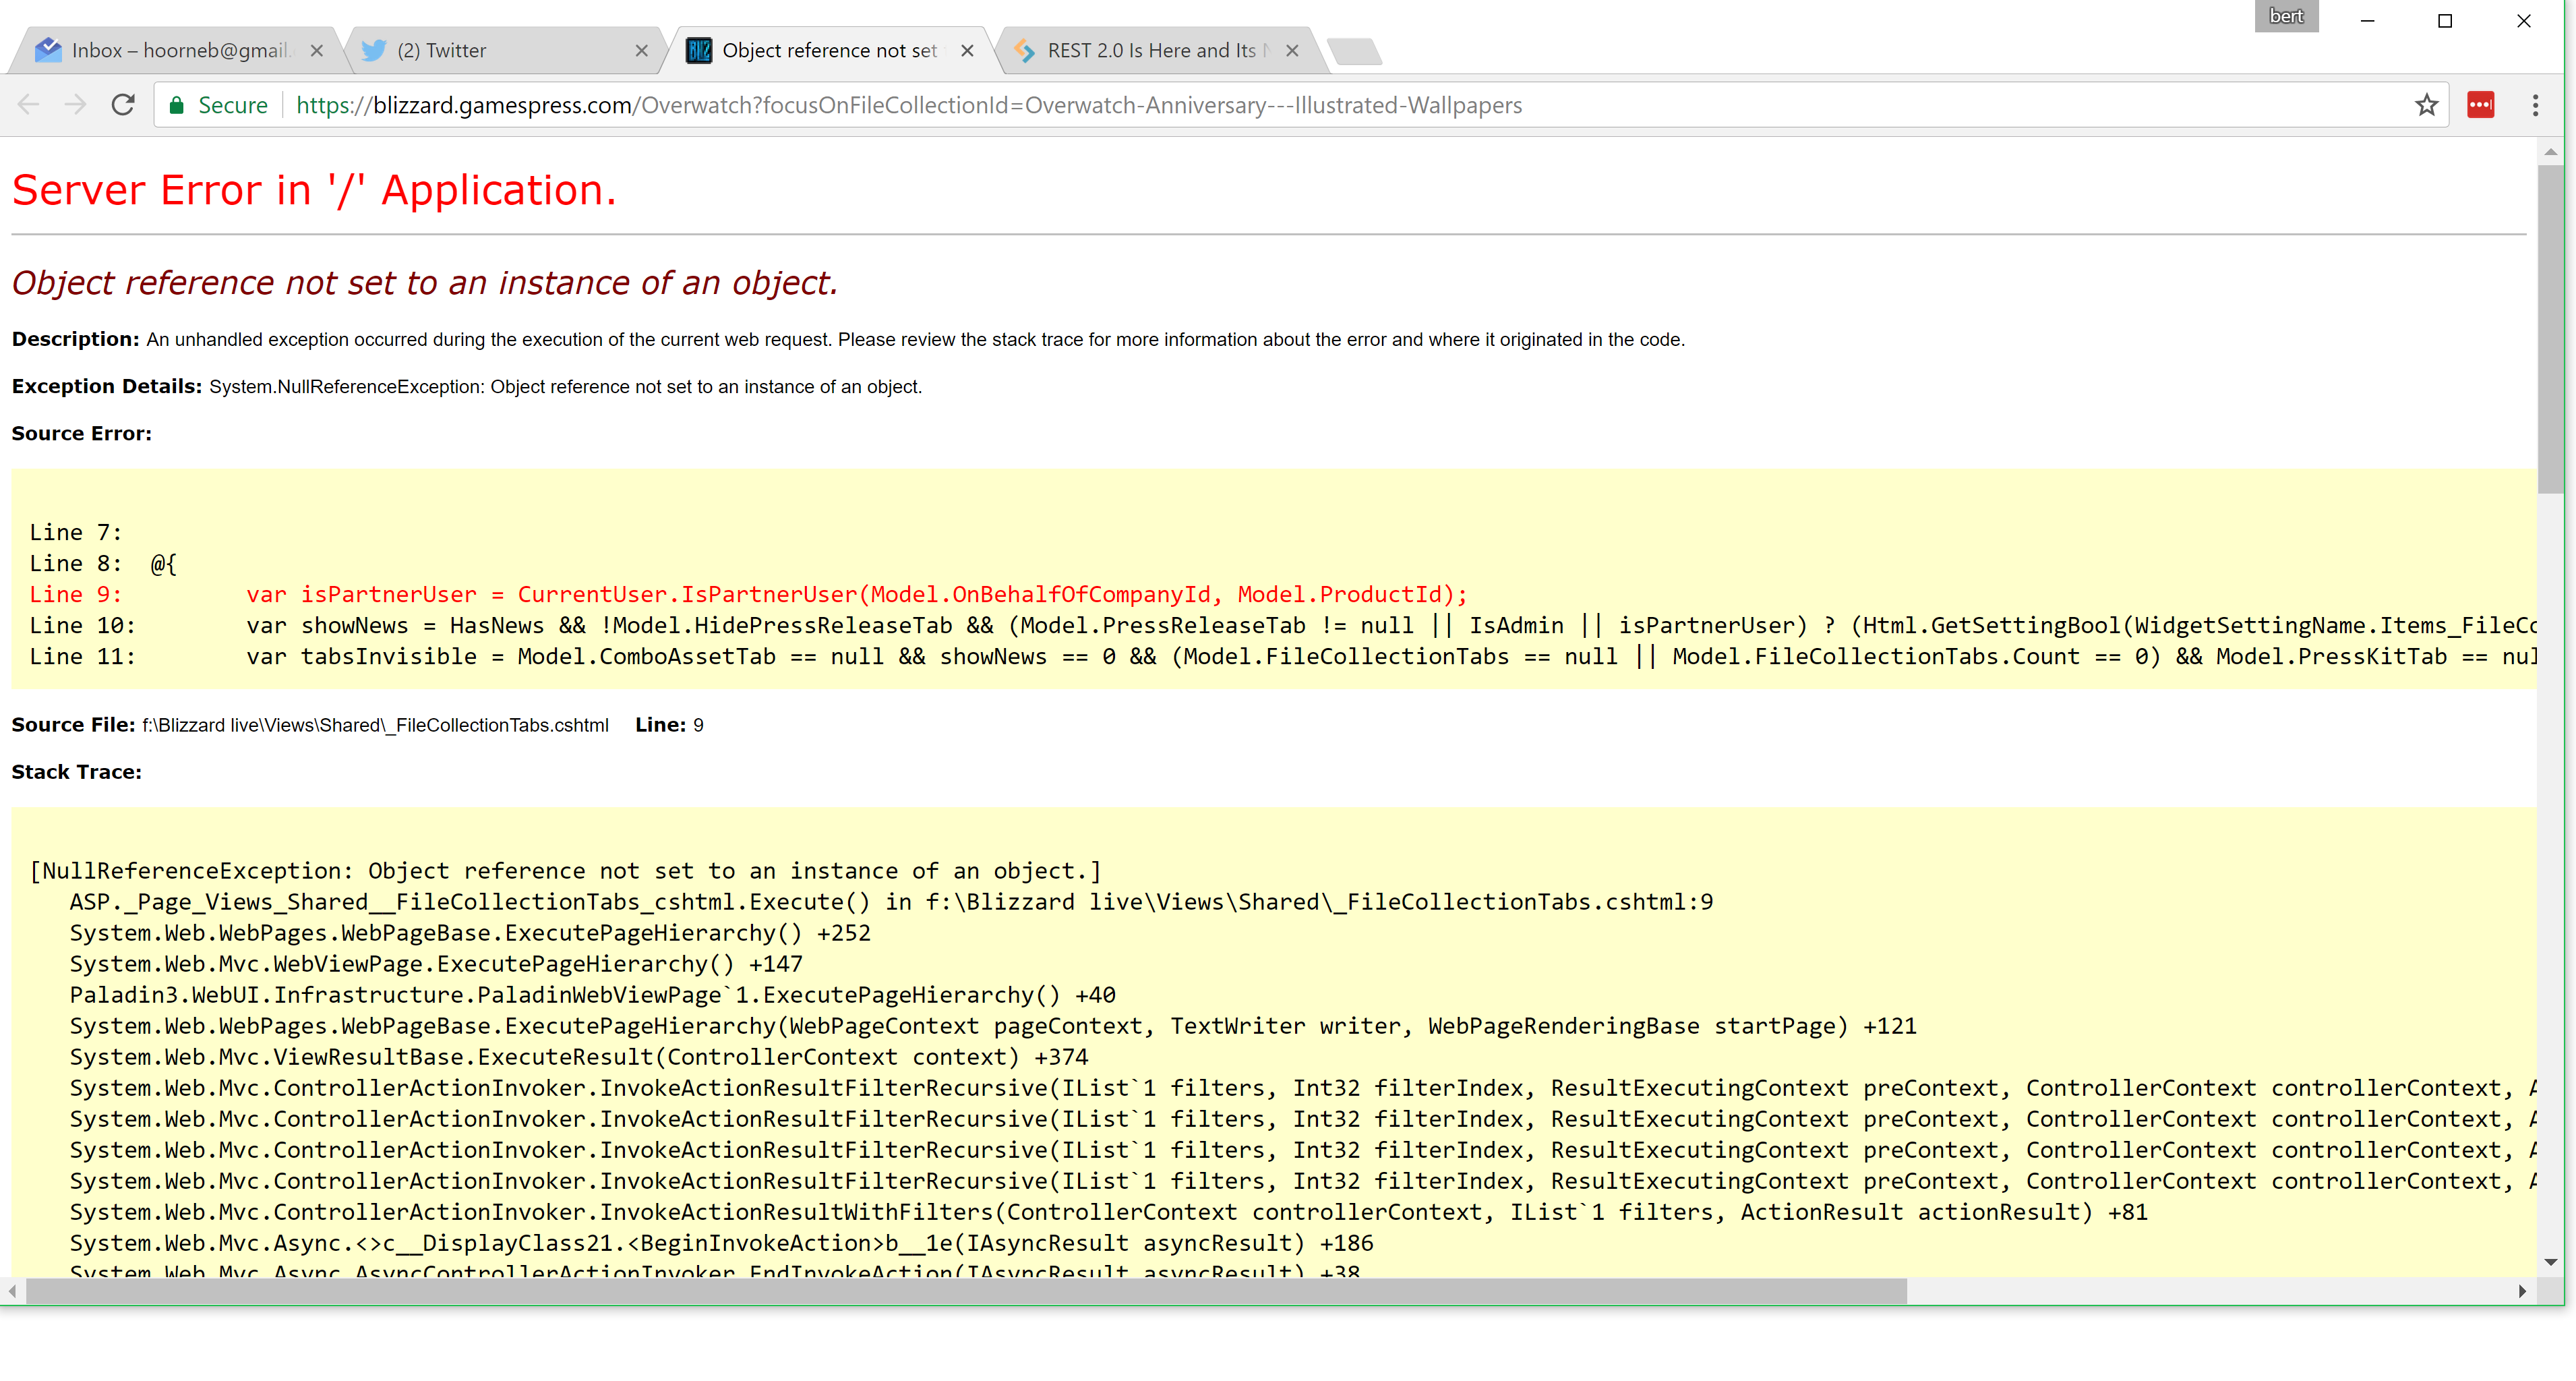Image resolution: width=2576 pixels, height=1381 pixels.
Task: Reload the current page
Action: 123,105
